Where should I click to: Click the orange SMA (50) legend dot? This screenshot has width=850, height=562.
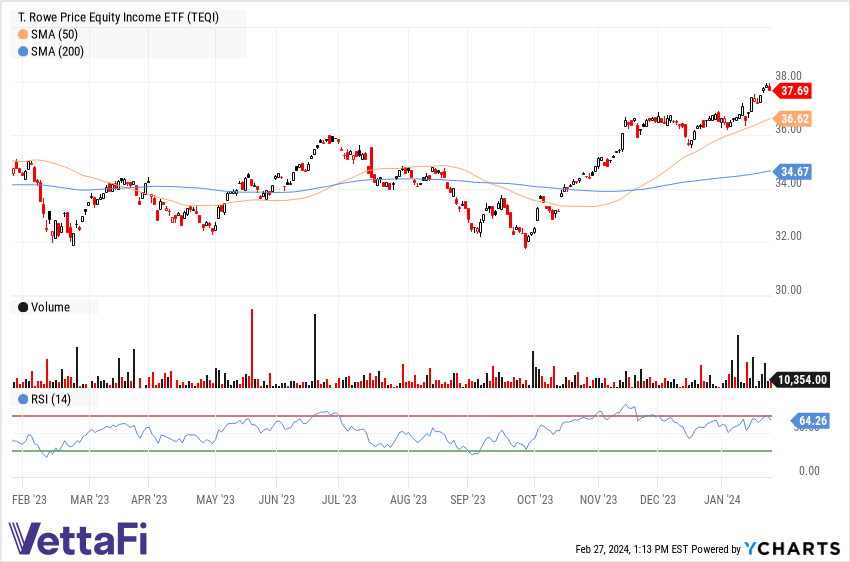23,35
